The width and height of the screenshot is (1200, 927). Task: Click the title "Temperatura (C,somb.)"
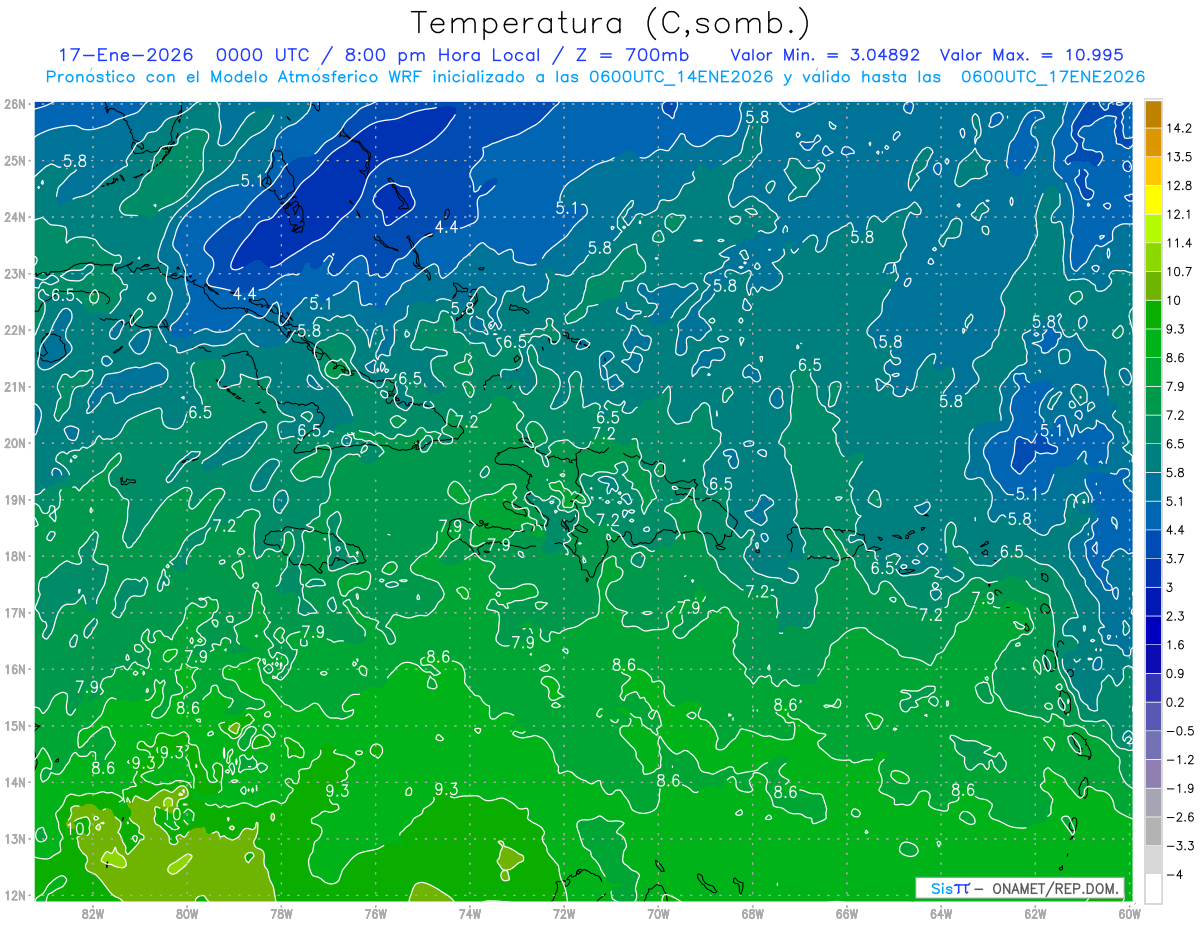611,23
